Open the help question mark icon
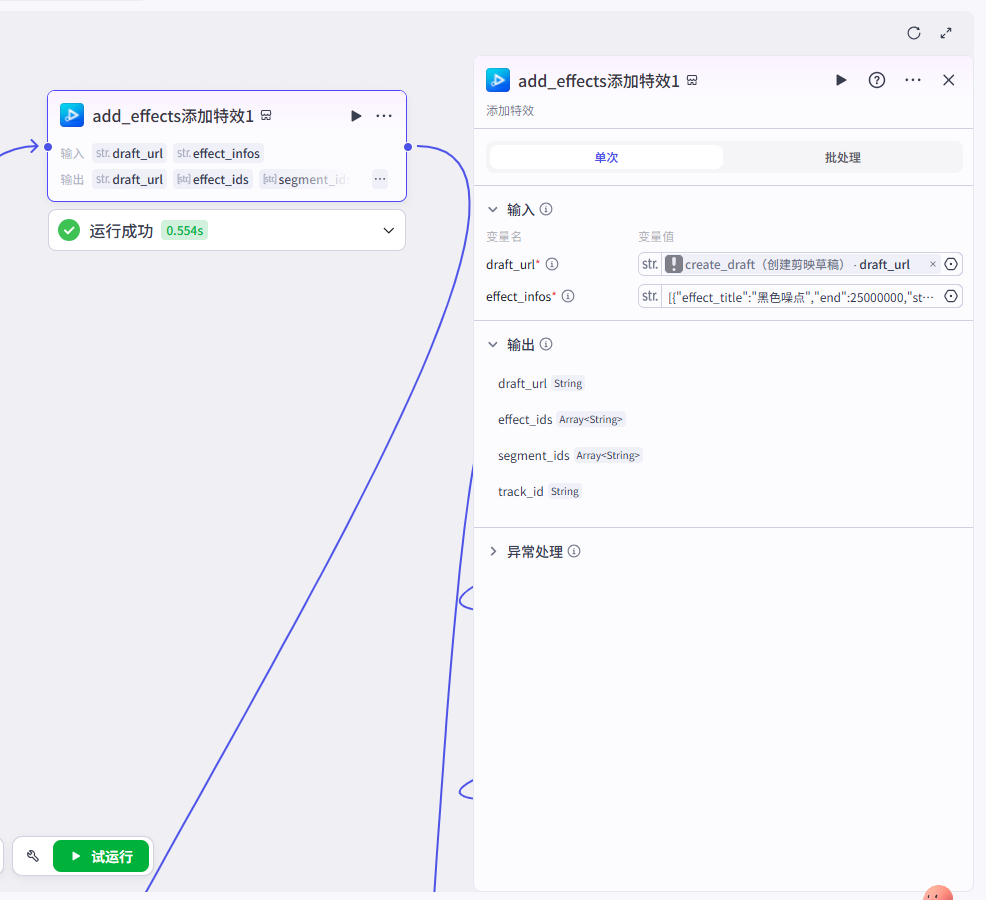 [x=877, y=80]
